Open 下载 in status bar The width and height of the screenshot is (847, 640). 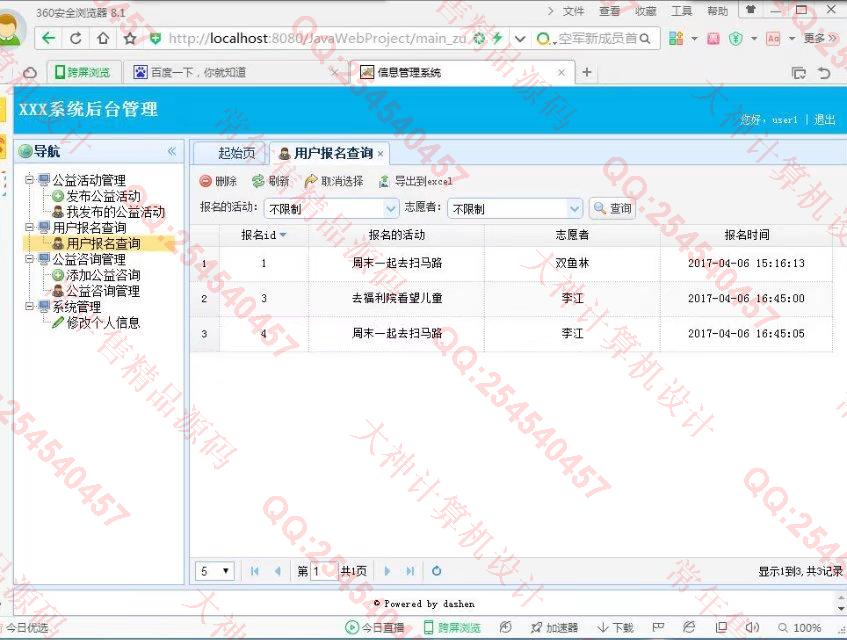point(615,628)
